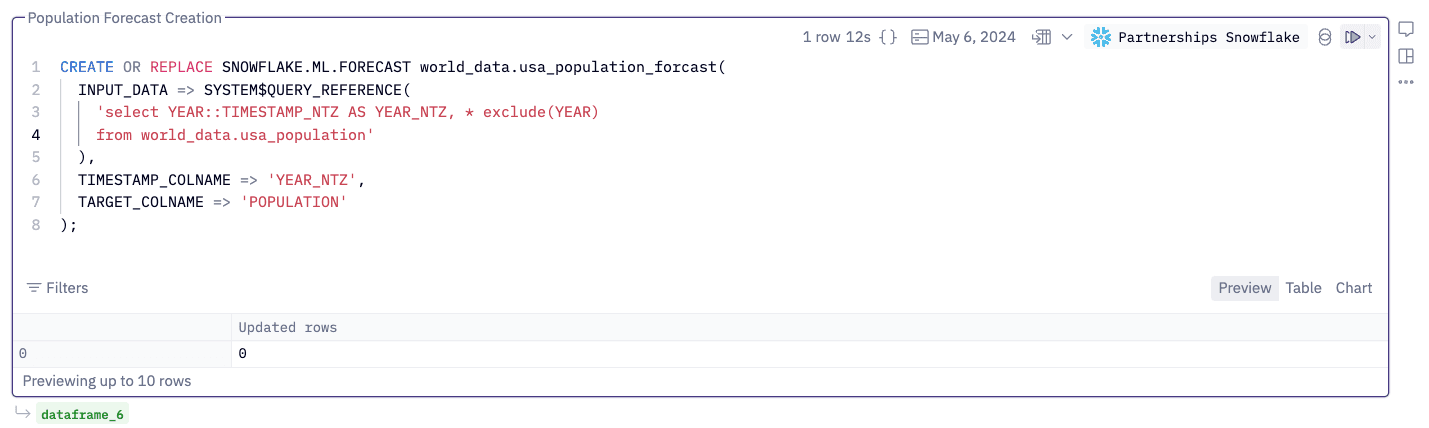Expand the run options dropdown arrow

click(x=1372, y=37)
